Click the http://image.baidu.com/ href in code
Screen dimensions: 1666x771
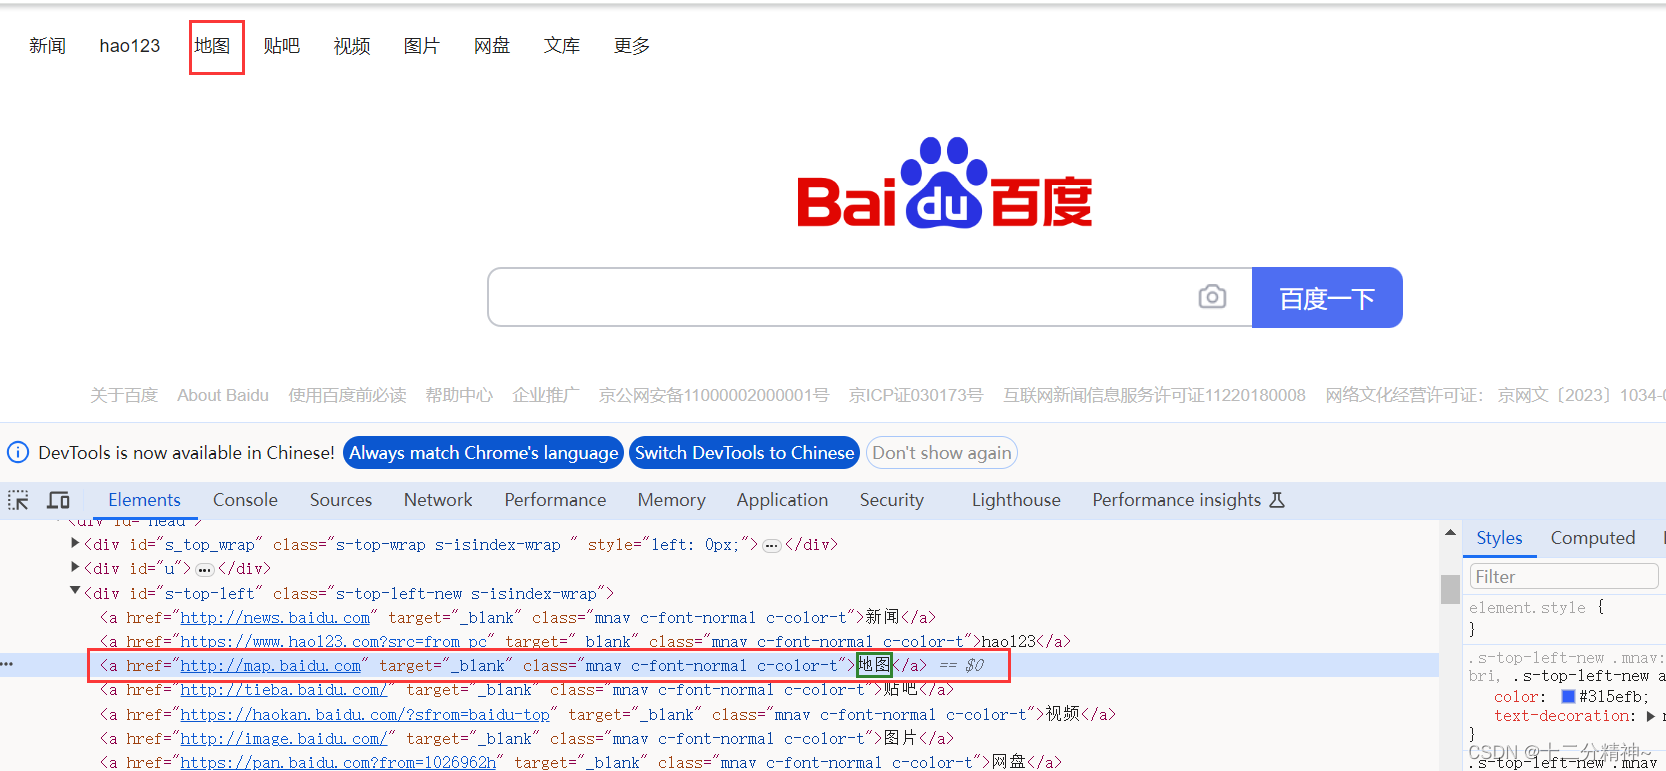[x=284, y=739]
